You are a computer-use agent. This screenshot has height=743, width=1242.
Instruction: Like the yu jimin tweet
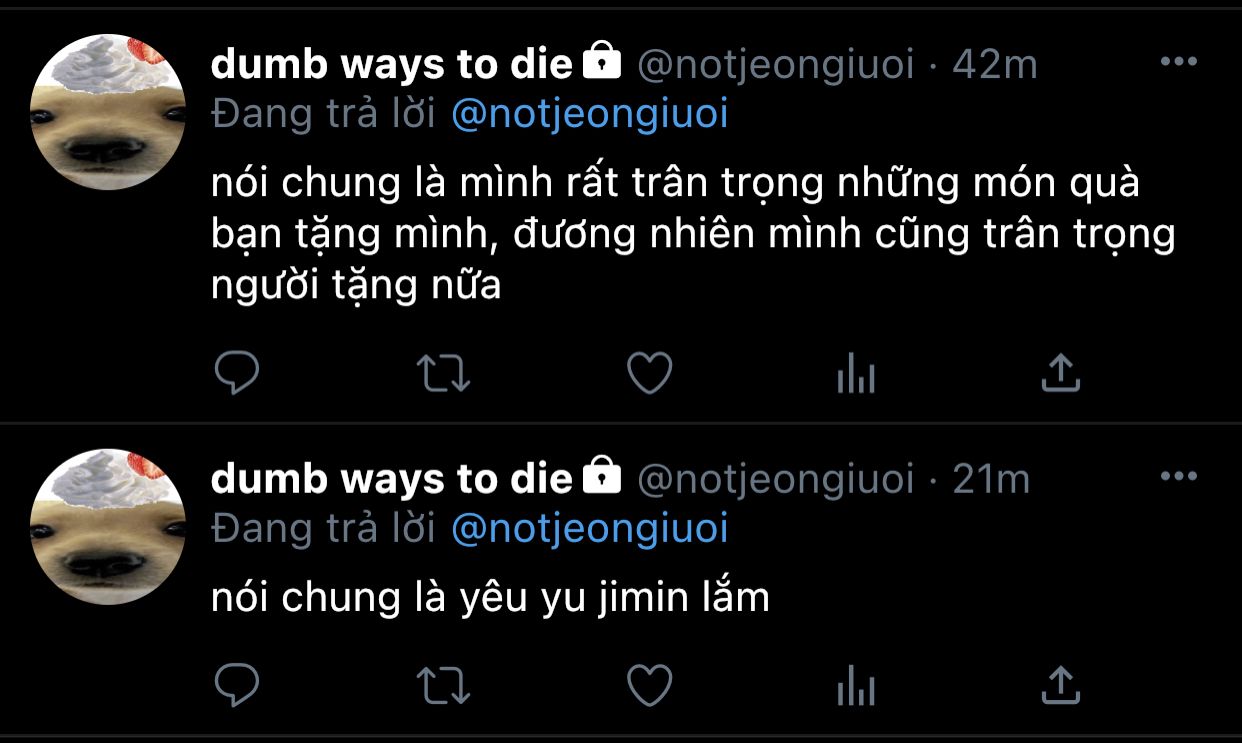(x=649, y=685)
